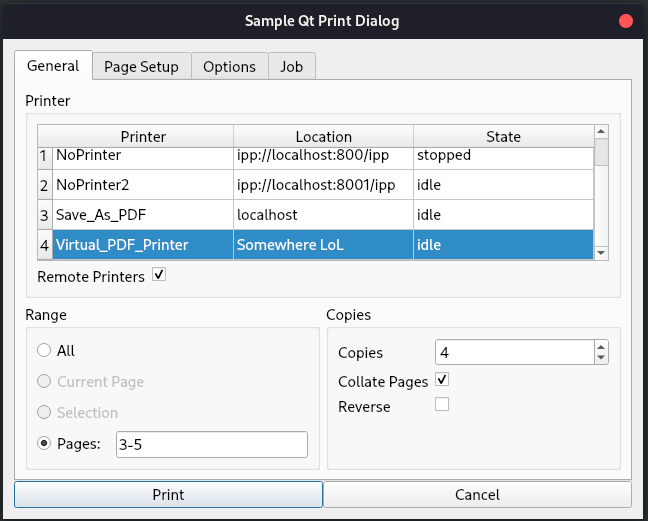Viewport: 648px width, 521px height.
Task: Click the localhost location cell
Action: [324, 215]
